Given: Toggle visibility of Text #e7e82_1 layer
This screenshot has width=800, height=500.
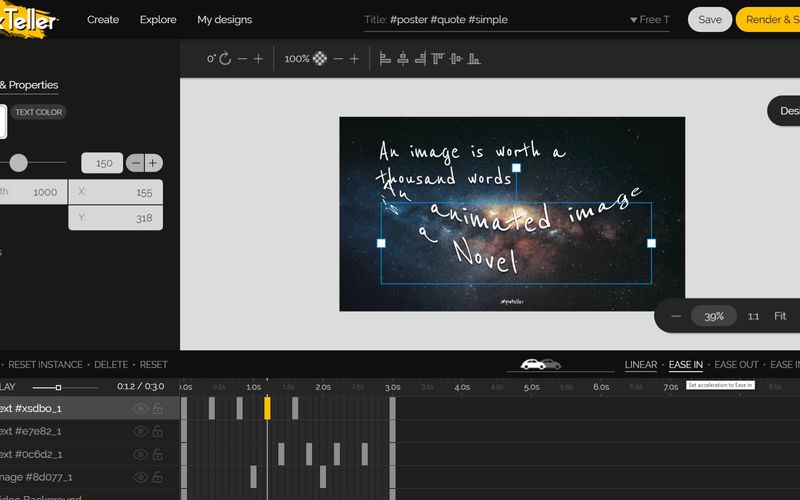Looking at the screenshot, I should point(140,431).
